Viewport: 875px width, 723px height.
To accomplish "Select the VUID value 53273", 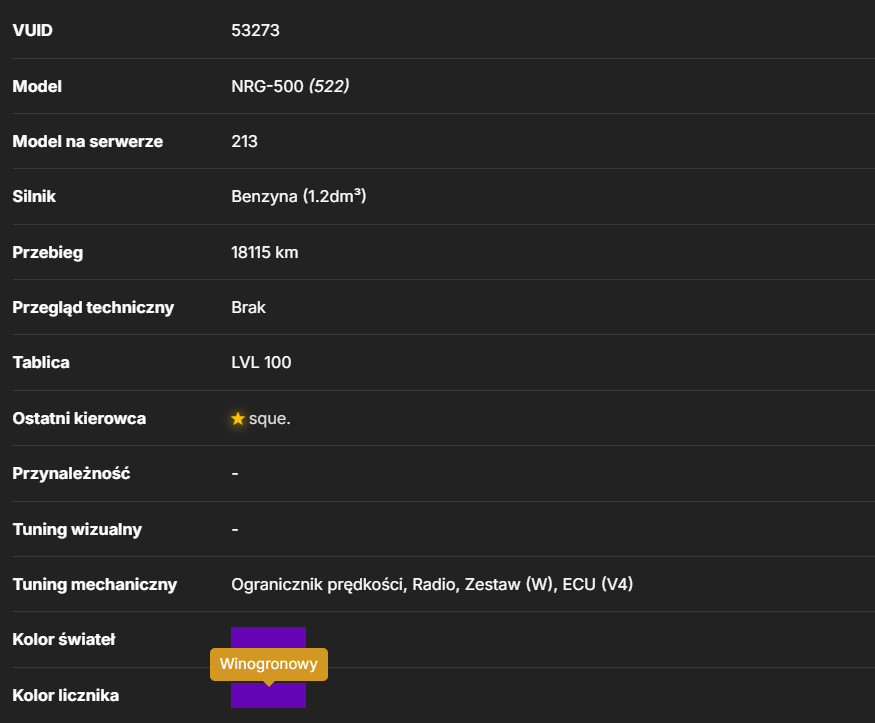I will click(255, 30).
